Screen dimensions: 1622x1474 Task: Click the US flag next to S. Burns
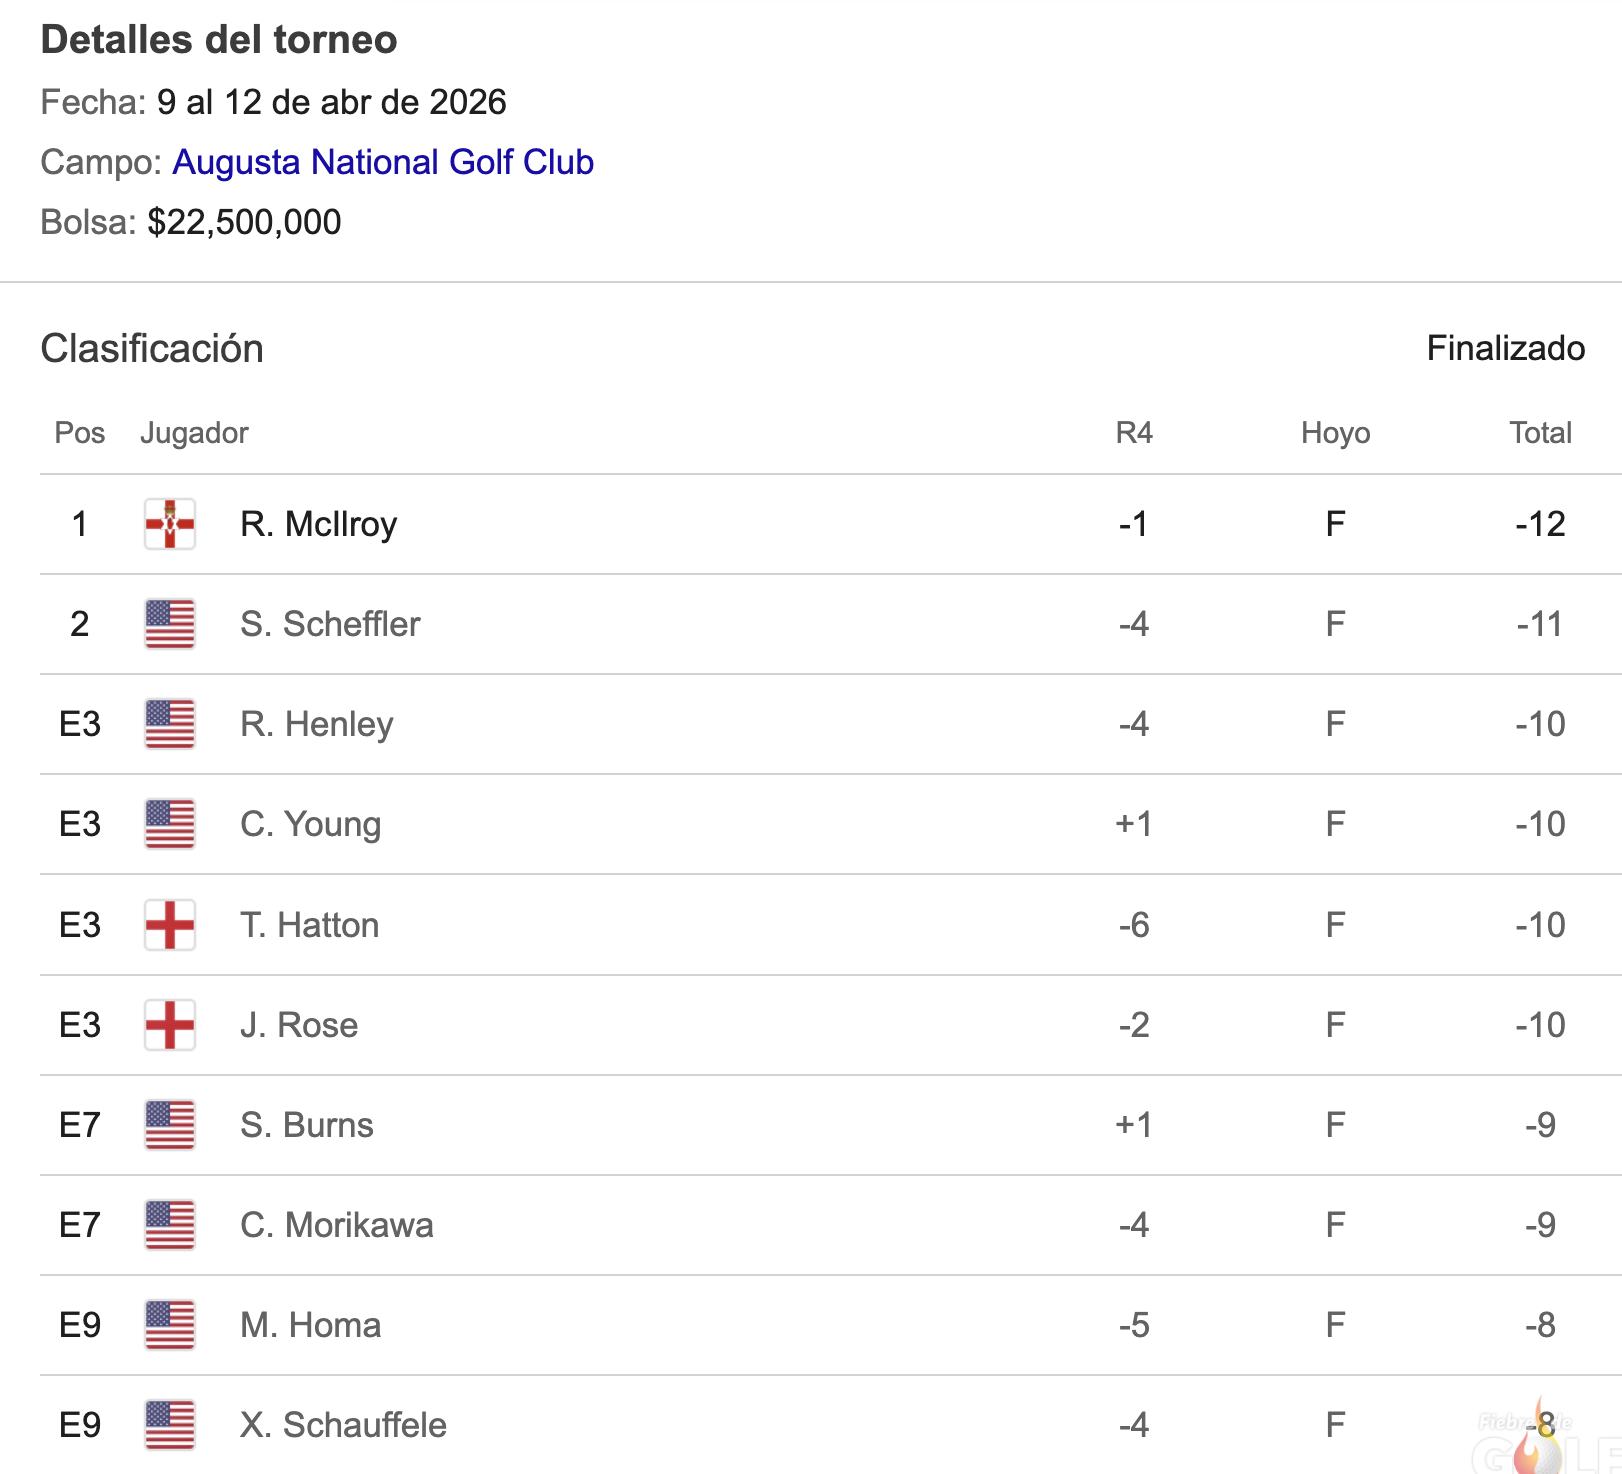click(170, 1125)
